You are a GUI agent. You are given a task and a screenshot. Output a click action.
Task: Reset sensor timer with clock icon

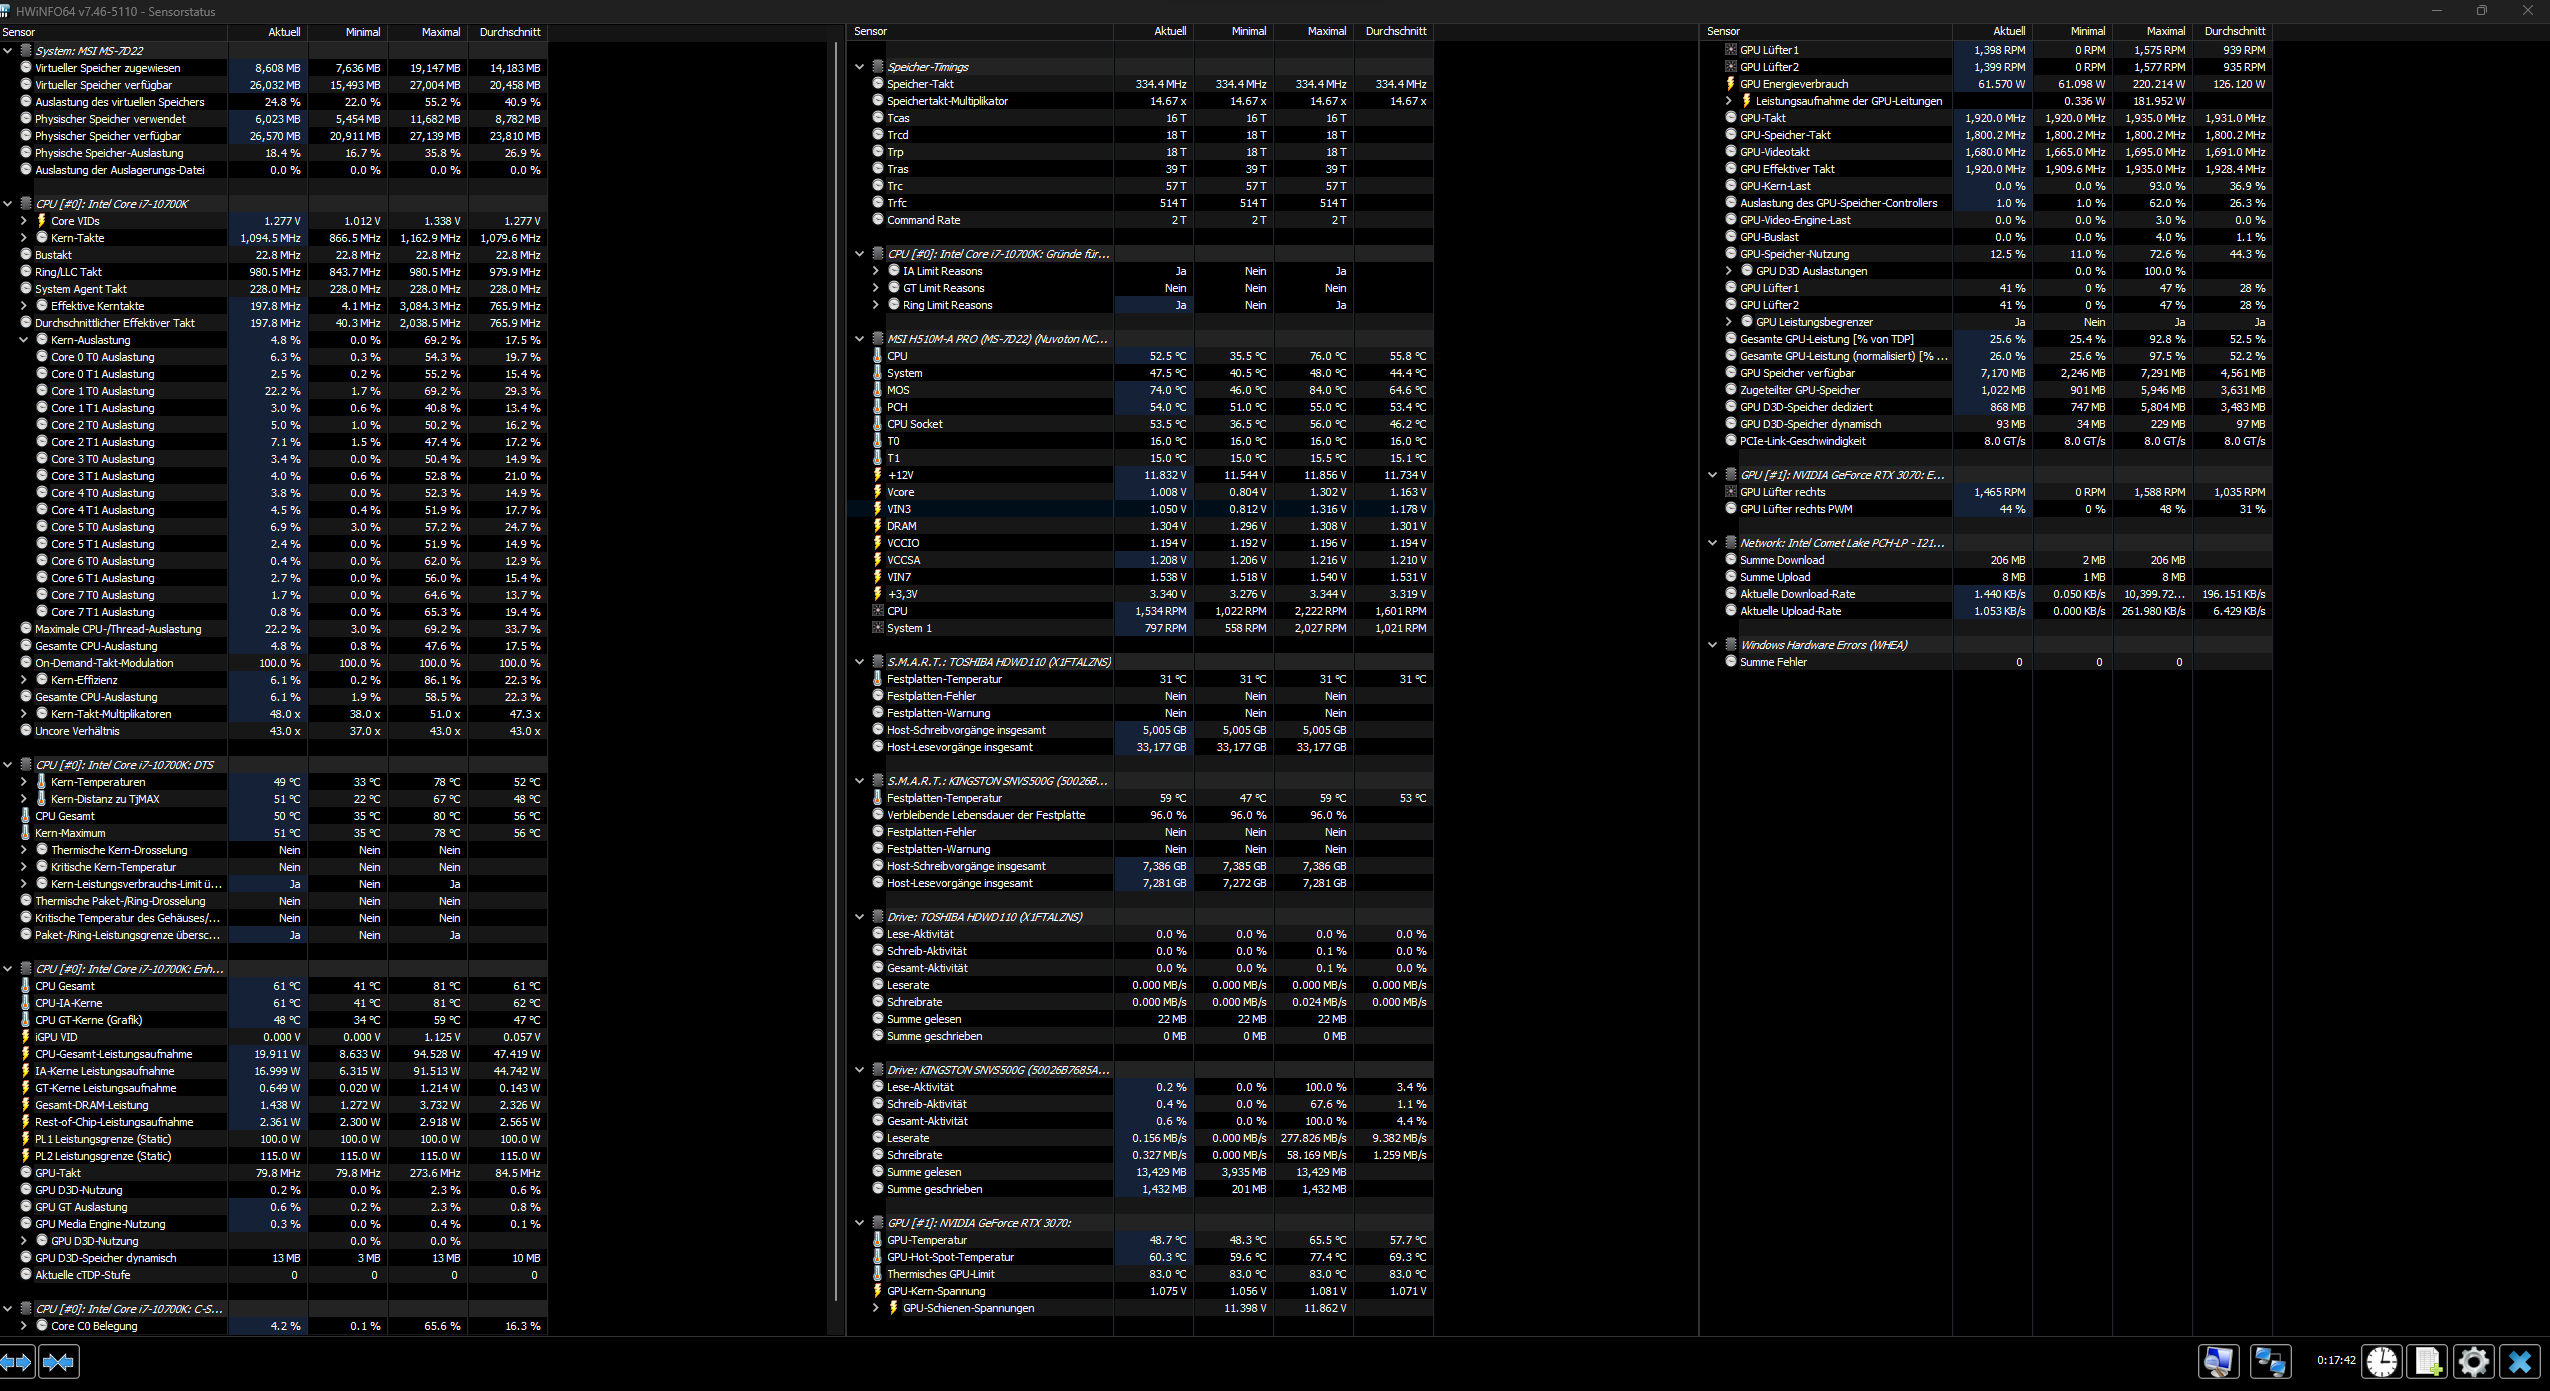tap(2382, 1361)
